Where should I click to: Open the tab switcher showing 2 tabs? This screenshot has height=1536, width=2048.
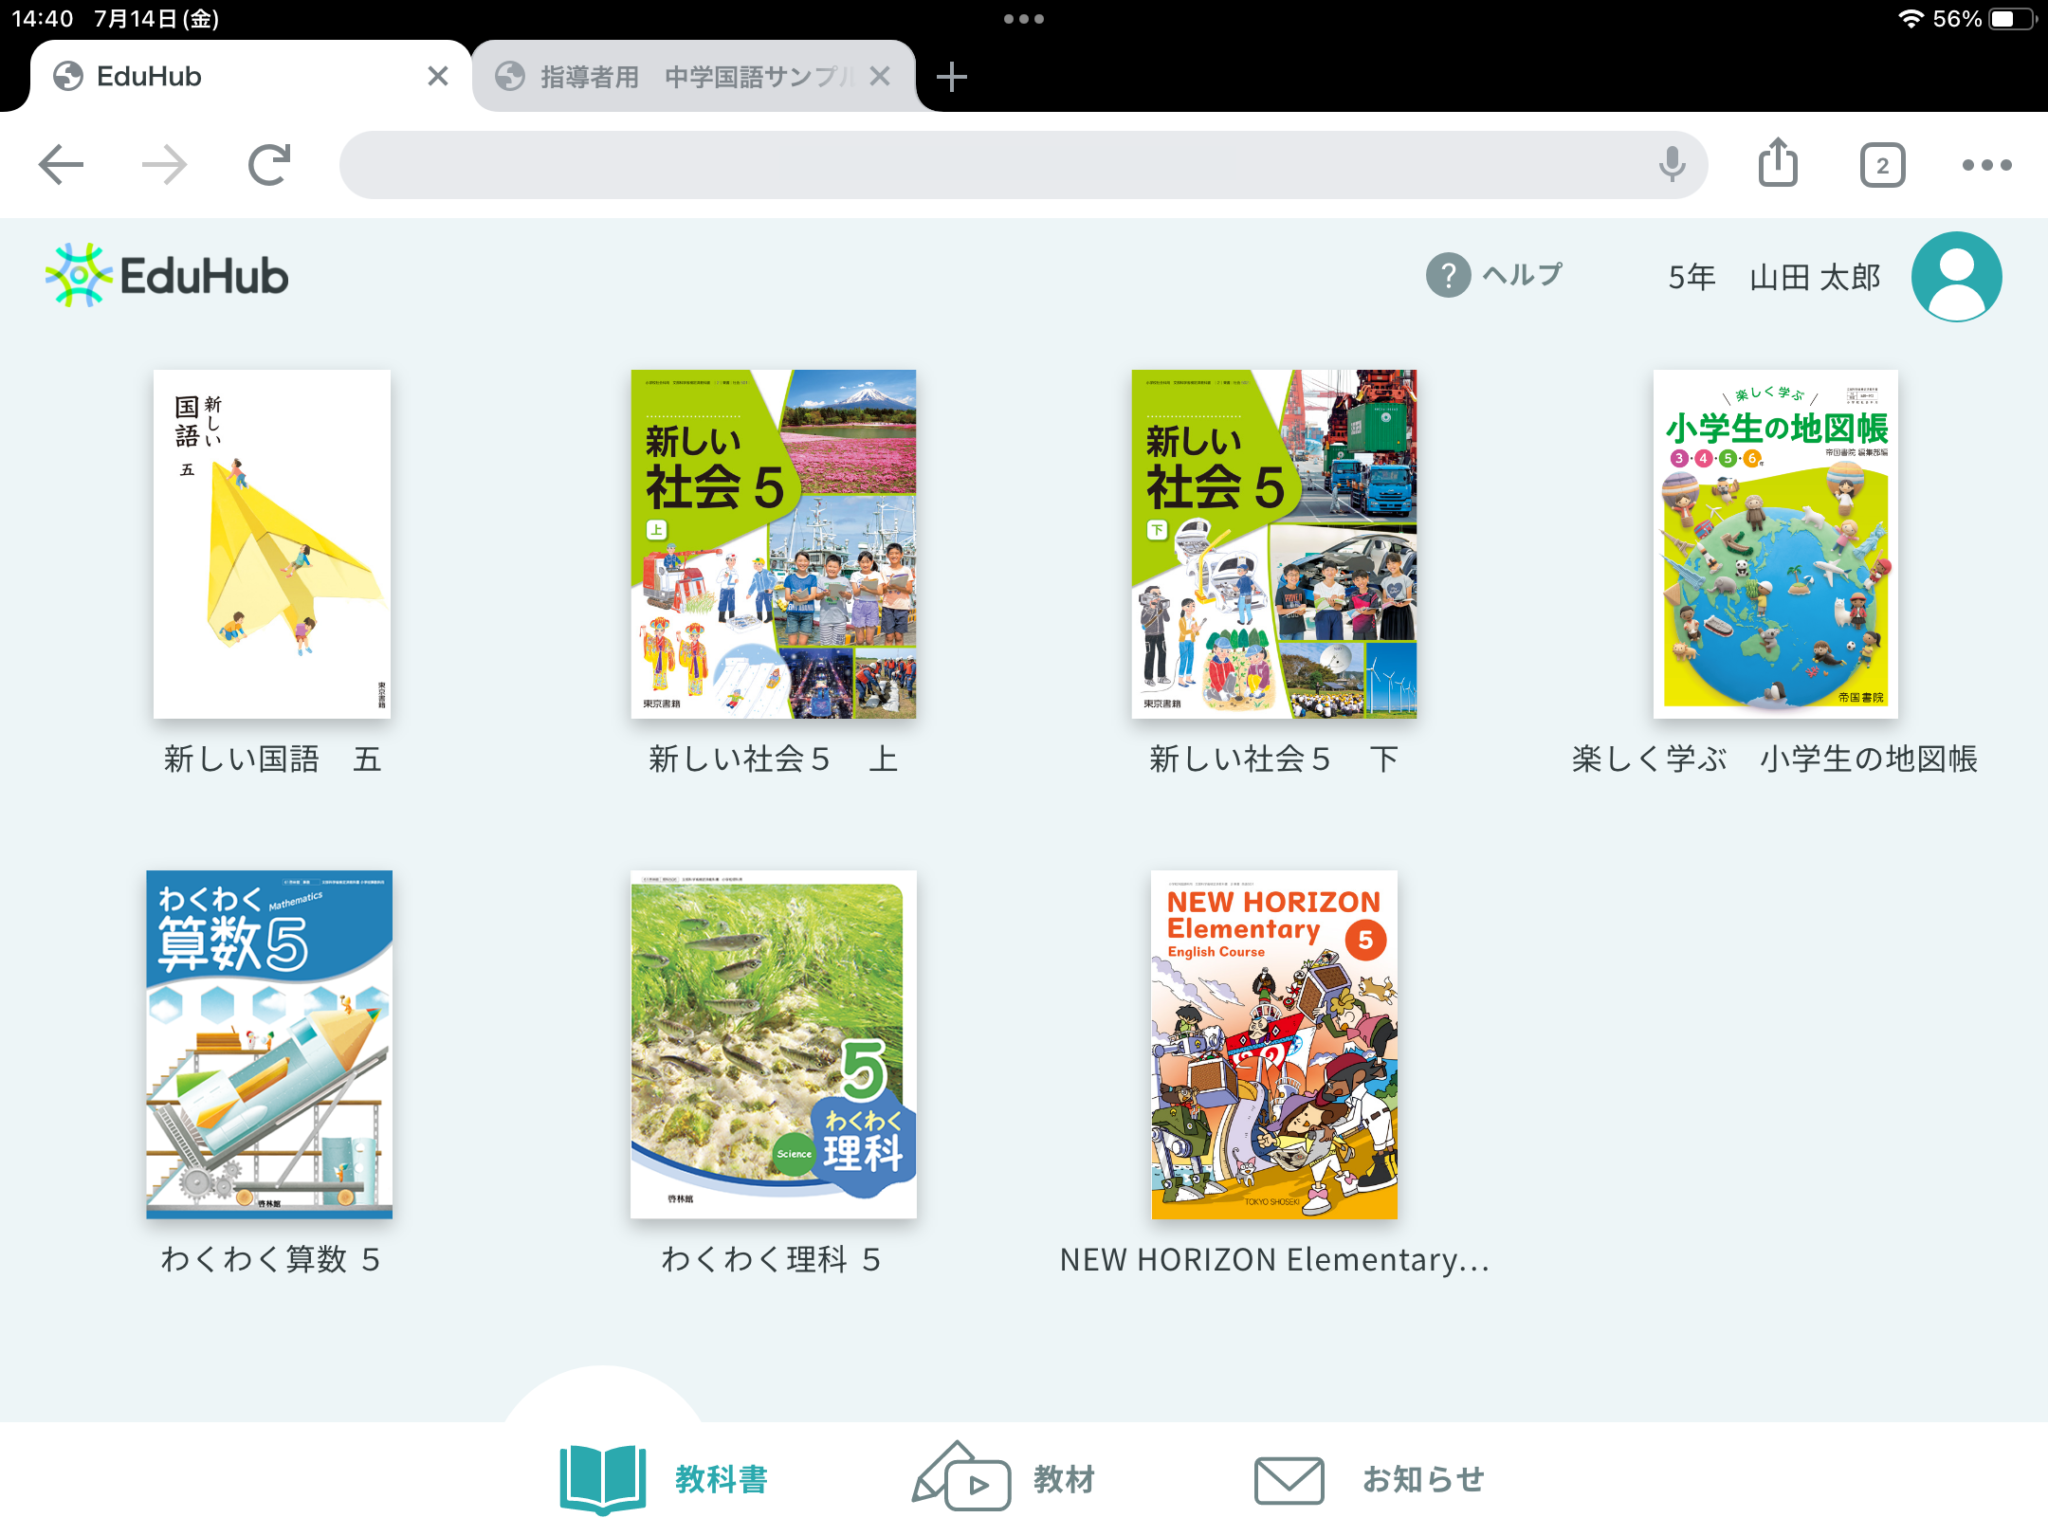(1882, 164)
